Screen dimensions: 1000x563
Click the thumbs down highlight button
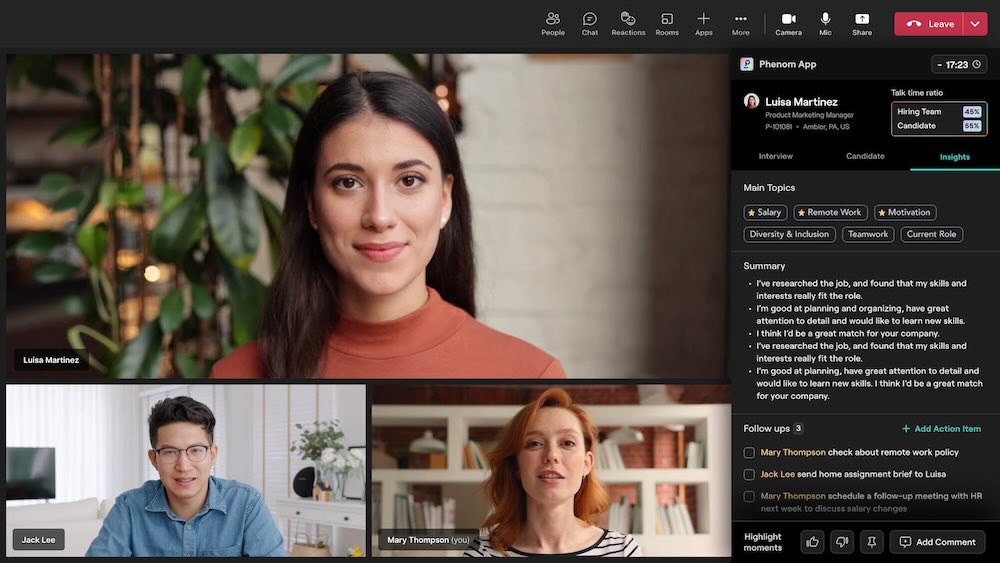842,542
